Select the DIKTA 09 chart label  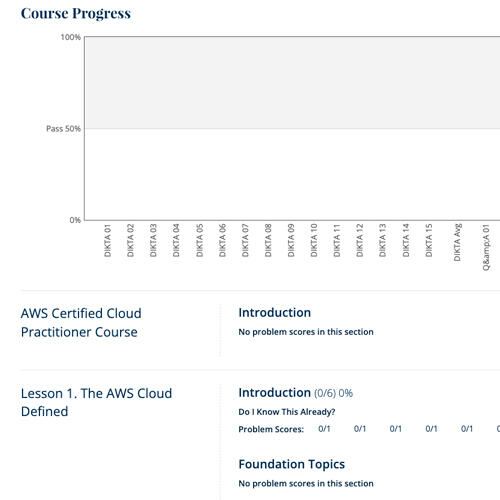pos(291,240)
